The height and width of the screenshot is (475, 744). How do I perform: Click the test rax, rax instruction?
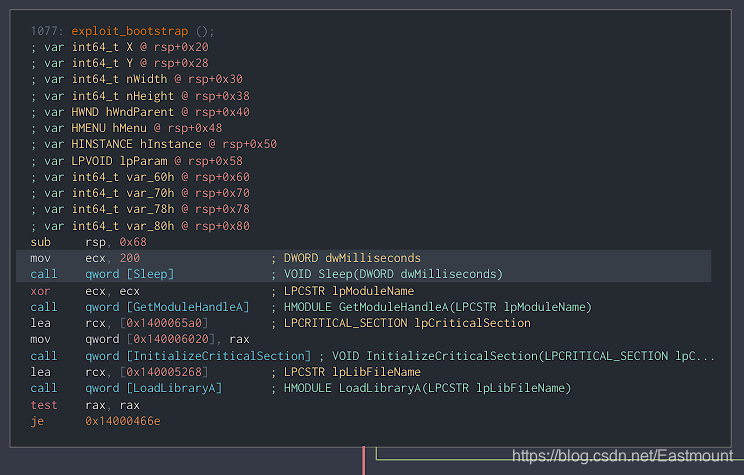pos(85,405)
